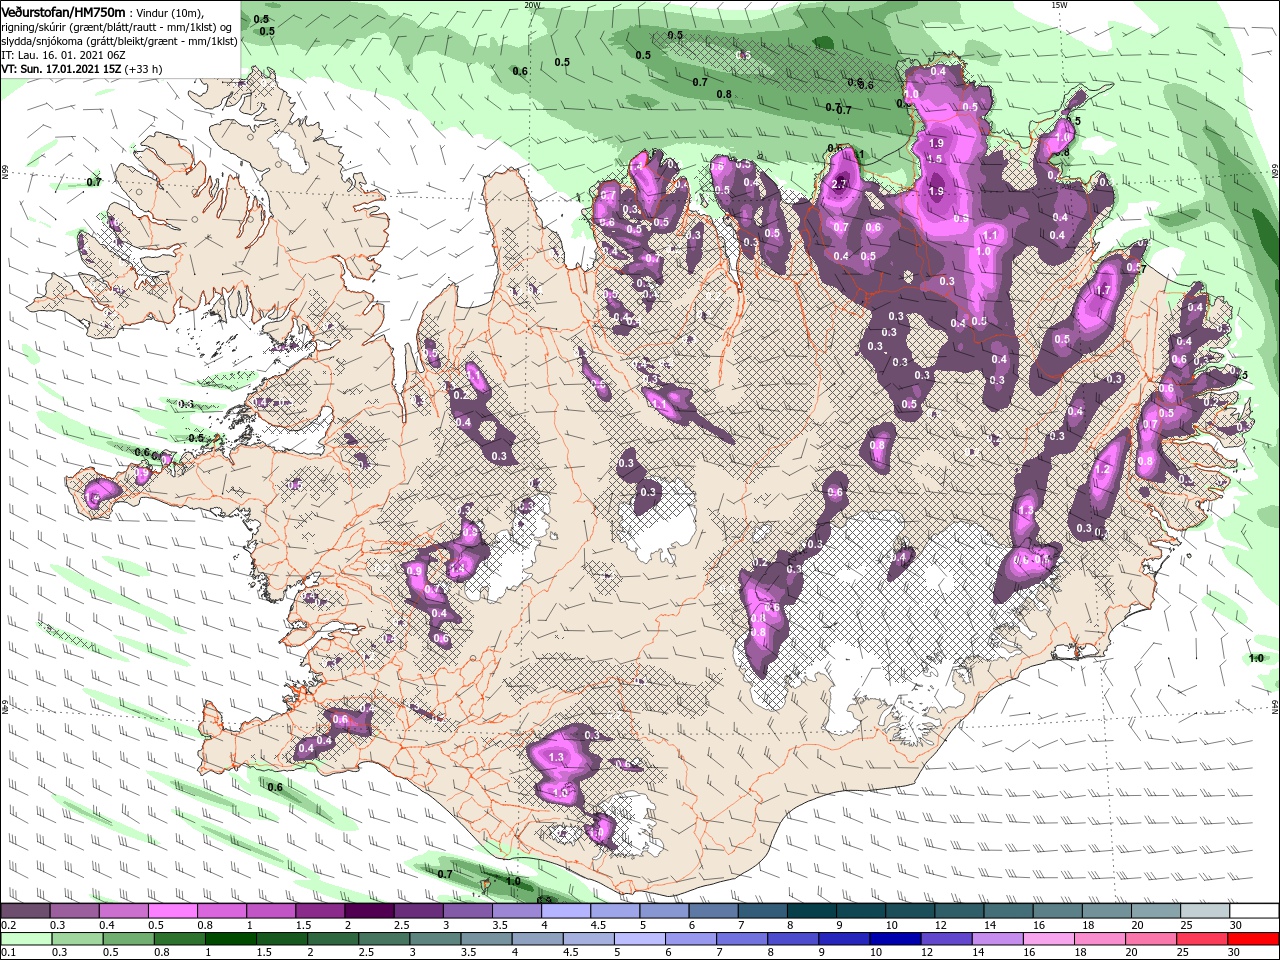Click the 6 mm snow legend swatch
The height and width of the screenshot is (960, 1280).
pyautogui.click(x=714, y=911)
